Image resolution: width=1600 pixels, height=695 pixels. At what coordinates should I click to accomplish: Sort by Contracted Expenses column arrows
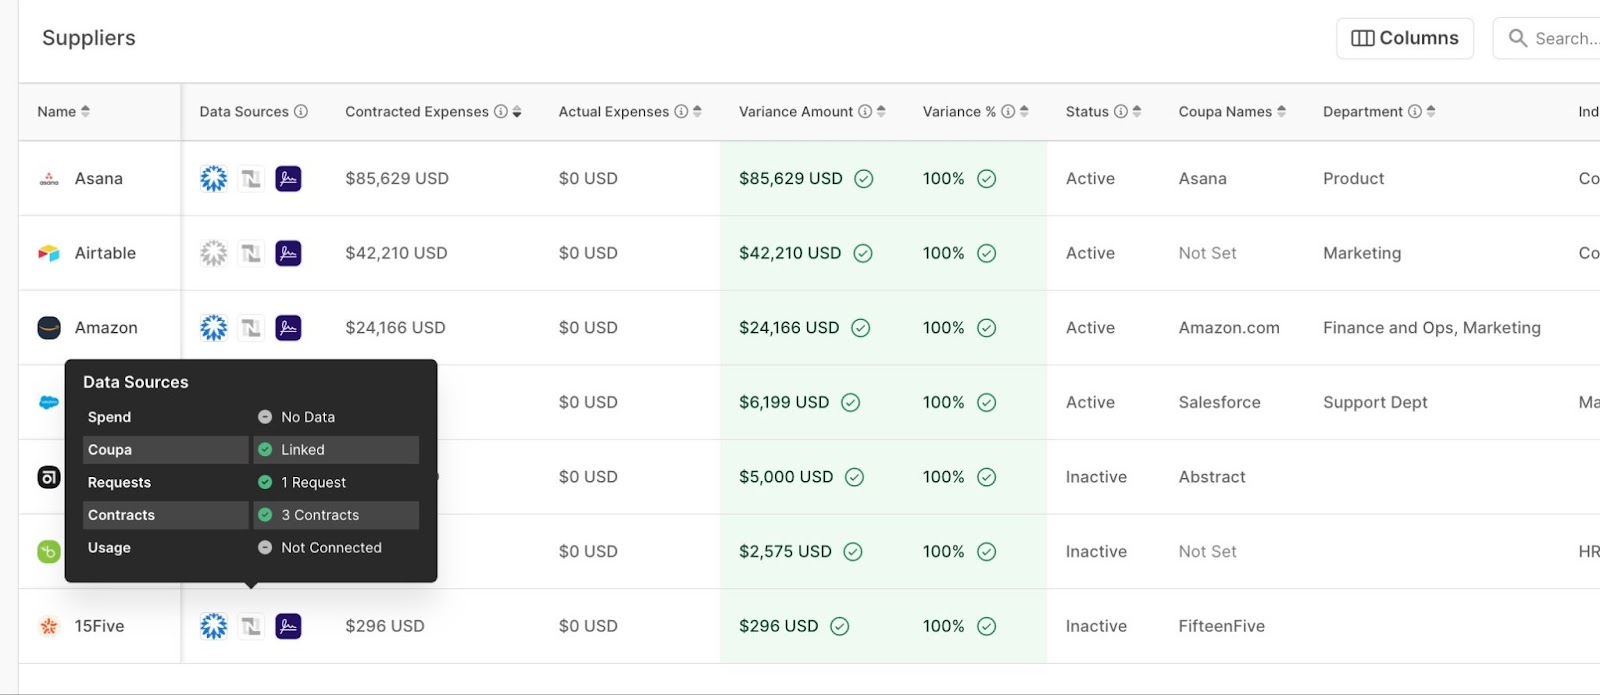517,112
